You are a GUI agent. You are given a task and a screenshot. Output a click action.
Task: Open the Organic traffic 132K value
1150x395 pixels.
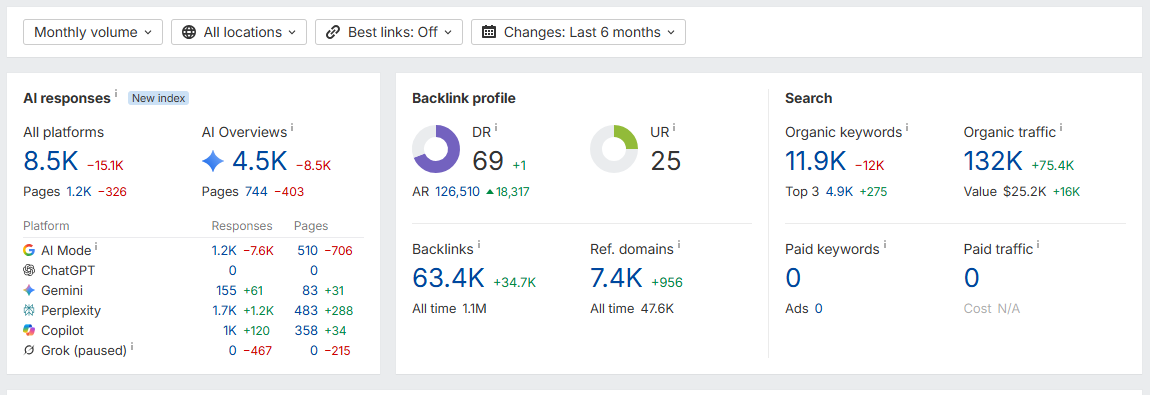993,161
